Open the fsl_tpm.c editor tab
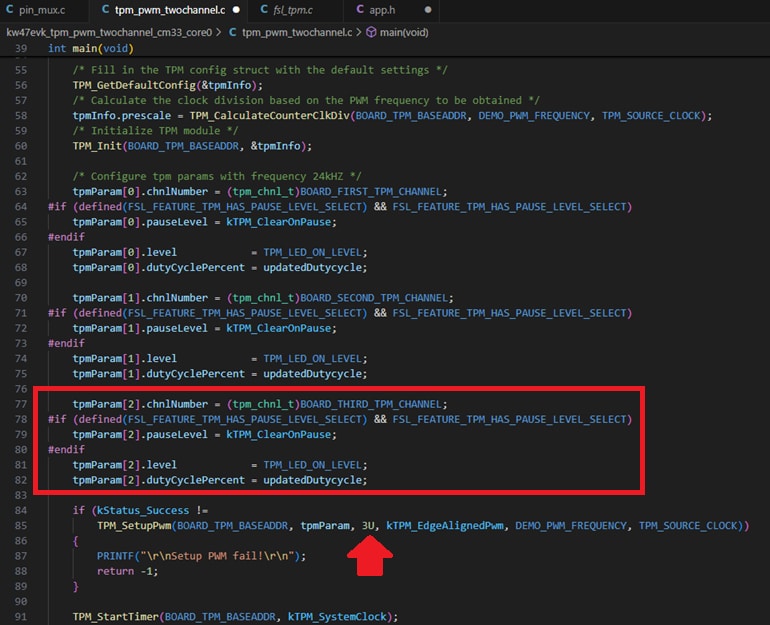Screen dimensions: 770x625 [292, 10]
